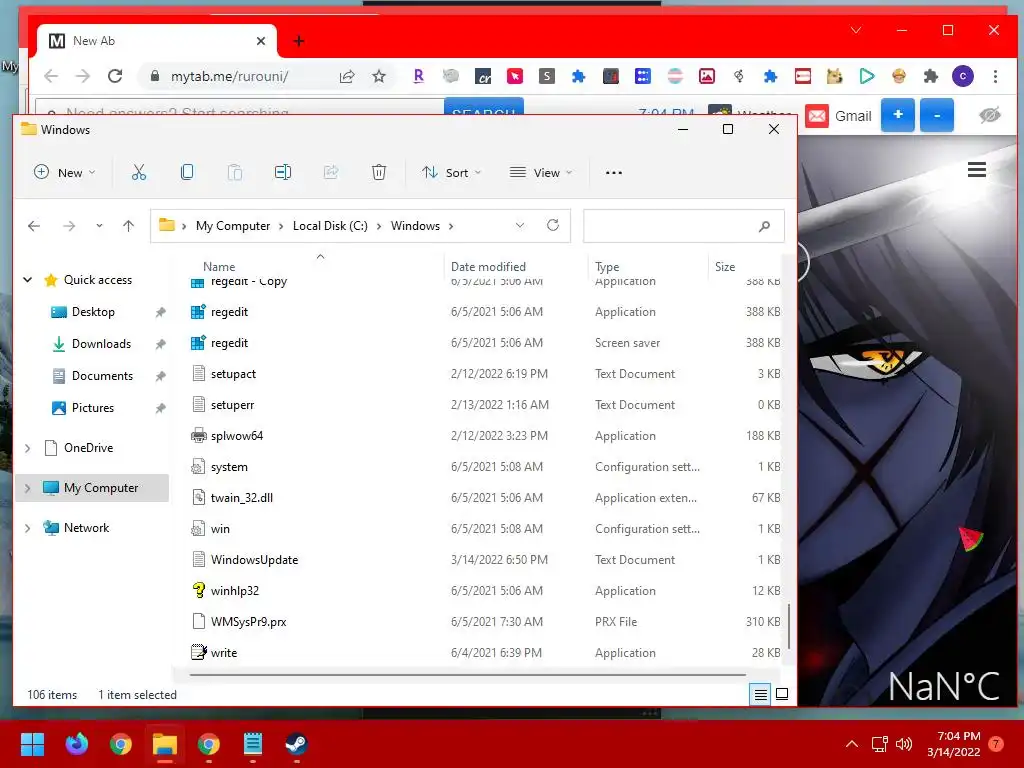Open Desktop in Quick access
The width and height of the screenshot is (1024, 768).
click(93, 312)
